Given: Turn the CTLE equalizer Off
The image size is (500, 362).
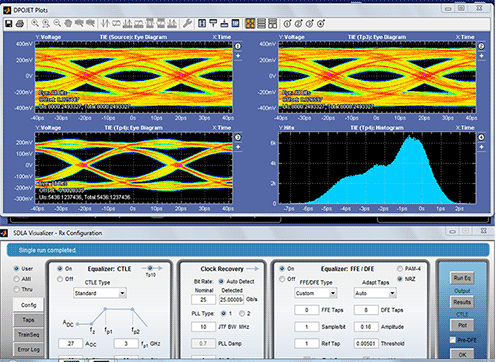Looking at the screenshot, I should click(60, 279).
